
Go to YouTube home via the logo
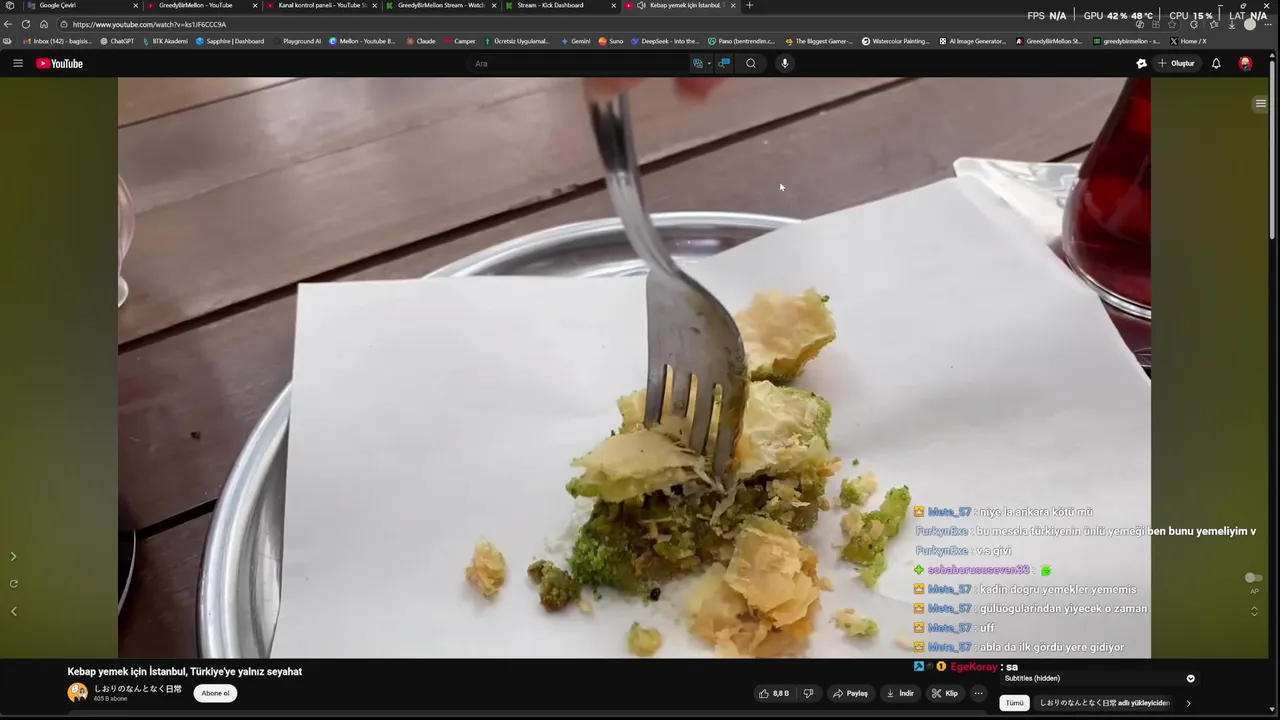(59, 63)
